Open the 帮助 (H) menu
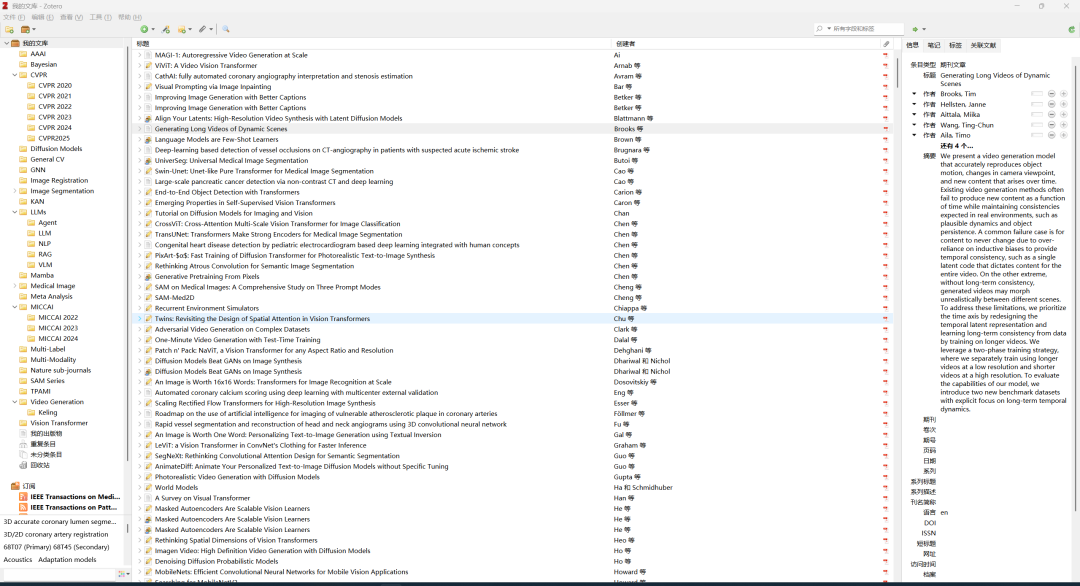The height and width of the screenshot is (586, 1080). [x=130, y=17]
